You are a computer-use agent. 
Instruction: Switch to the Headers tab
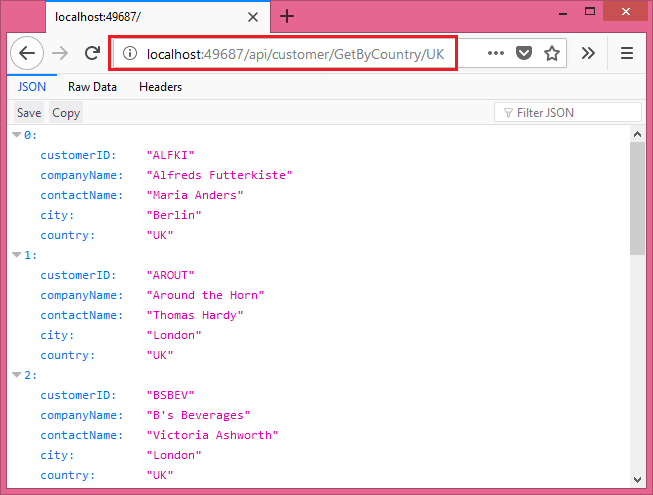[x=160, y=87]
